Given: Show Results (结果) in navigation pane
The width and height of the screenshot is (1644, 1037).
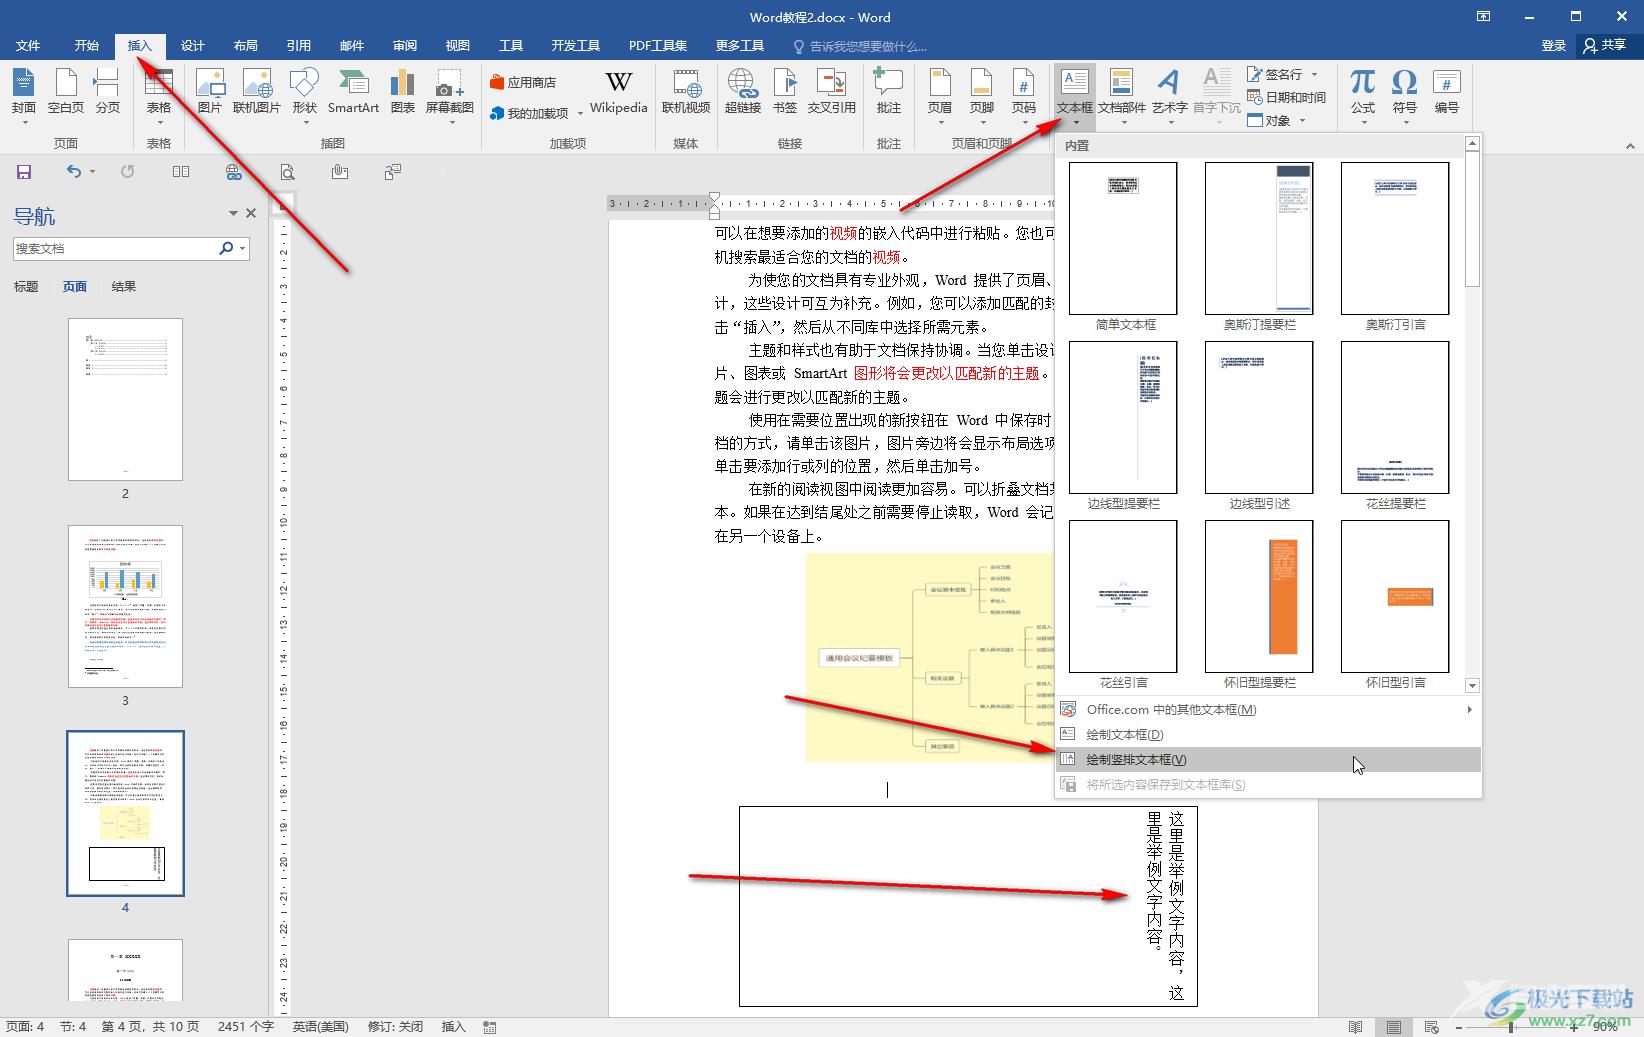Looking at the screenshot, I should point(123,287).
